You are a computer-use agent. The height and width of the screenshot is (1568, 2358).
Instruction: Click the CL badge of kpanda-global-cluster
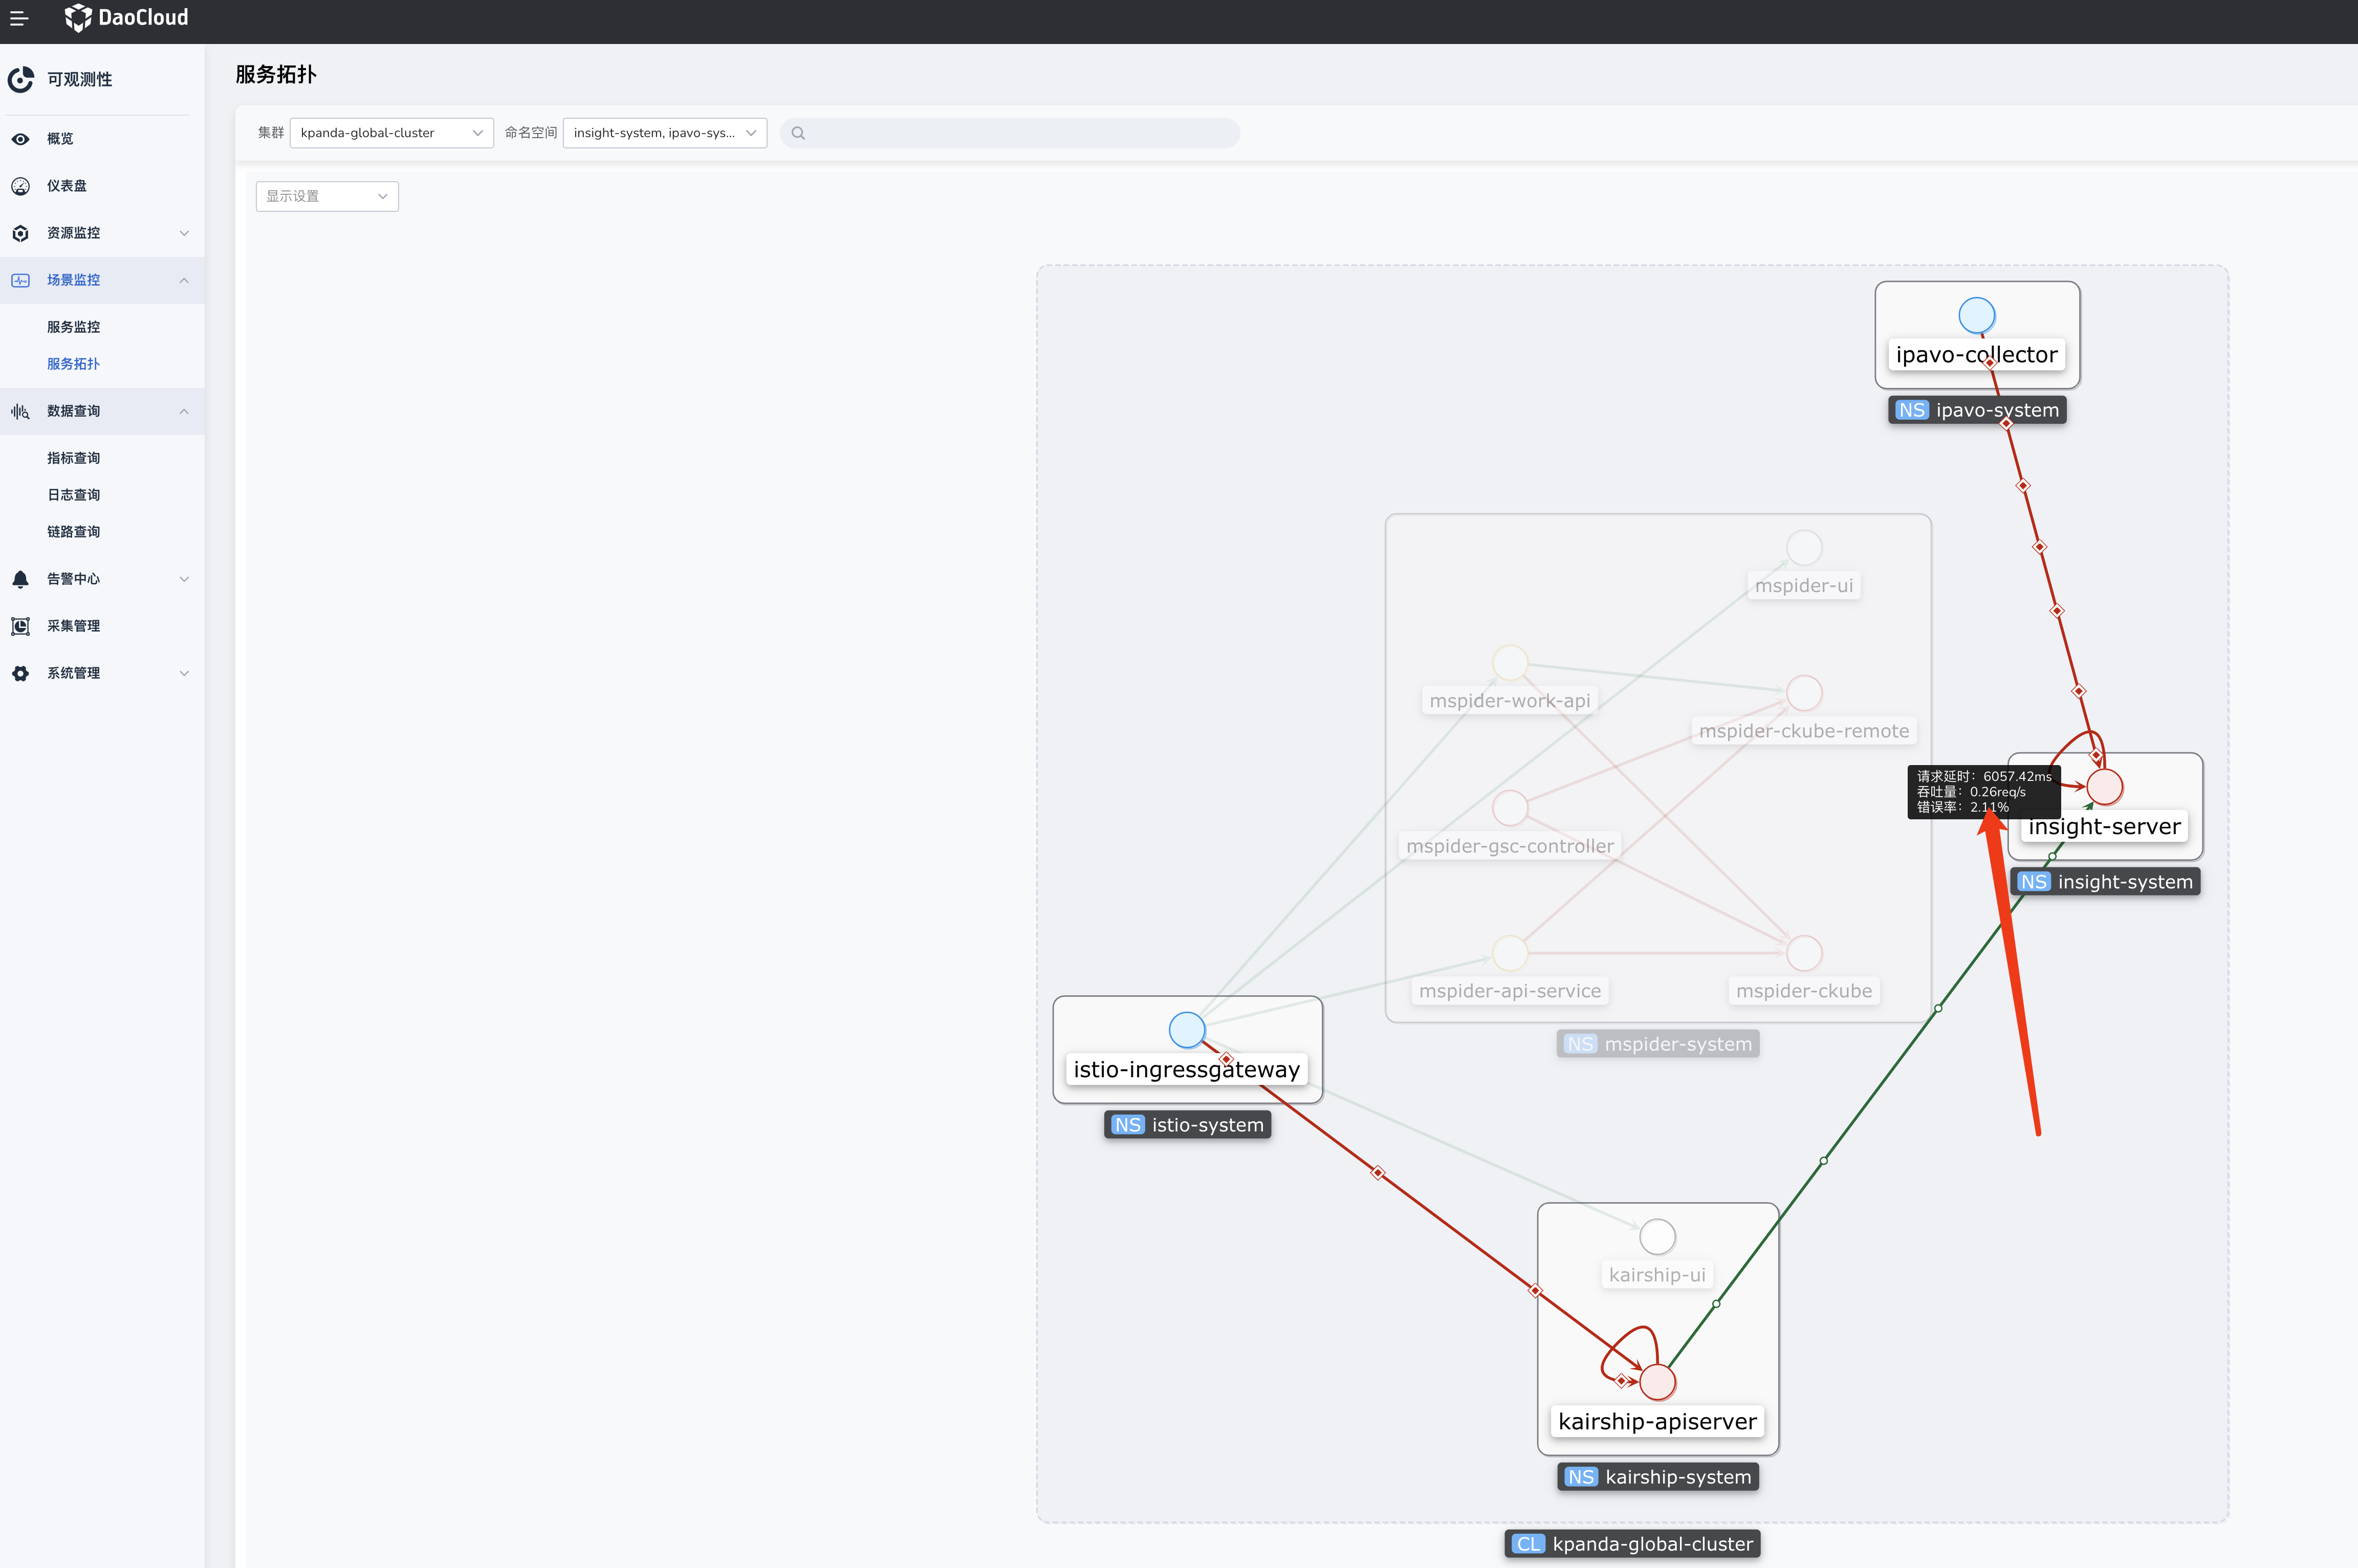pyautogui.click(x=1528, y=1544)
